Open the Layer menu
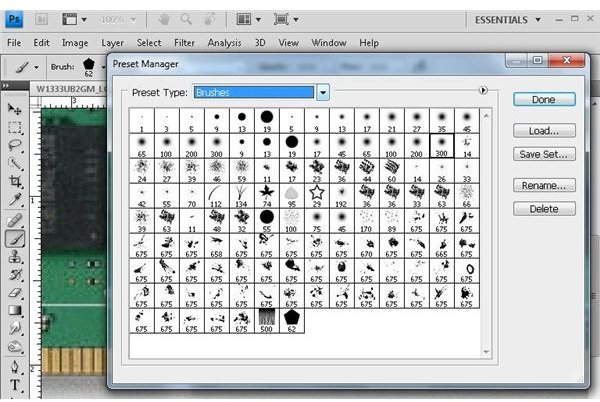This screenshot has width=600, height=402. (x=112, y=42)
